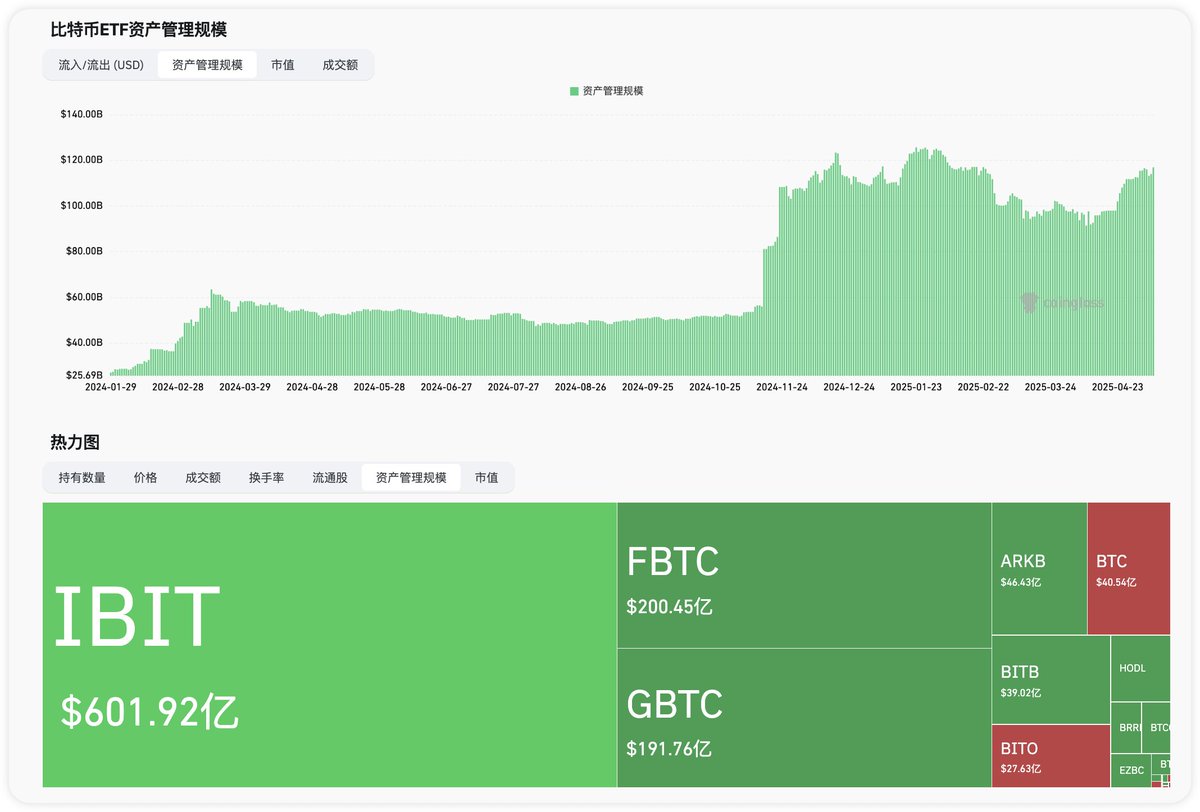The image size is (1200, 812).
Task: Click the FBTC heatmap block
Action: click(804, 575)
